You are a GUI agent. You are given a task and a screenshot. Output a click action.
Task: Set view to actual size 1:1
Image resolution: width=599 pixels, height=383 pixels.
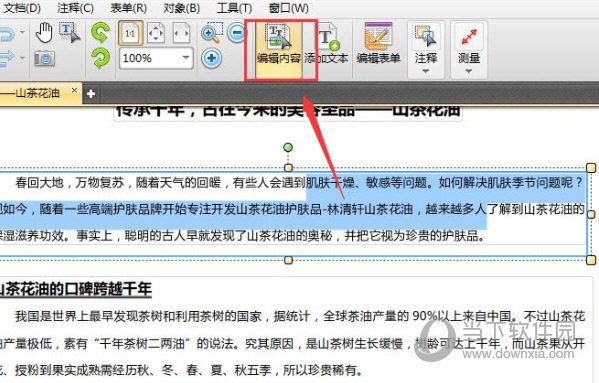point(131,34)
